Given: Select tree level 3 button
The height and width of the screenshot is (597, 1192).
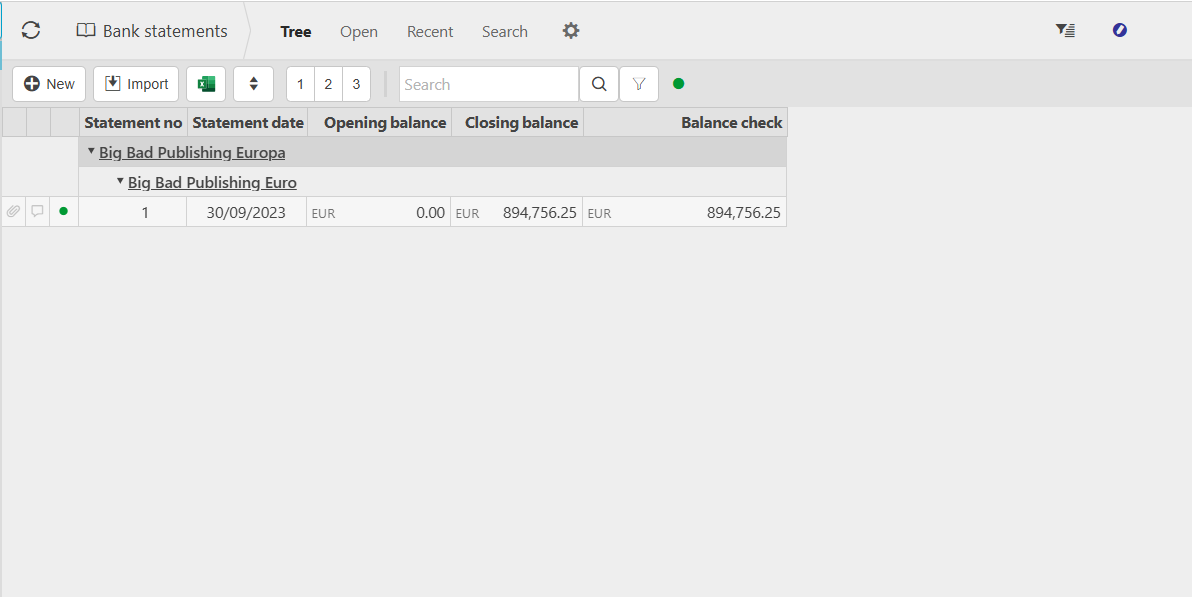Looking at the screenshot, I should pos(357,84).
